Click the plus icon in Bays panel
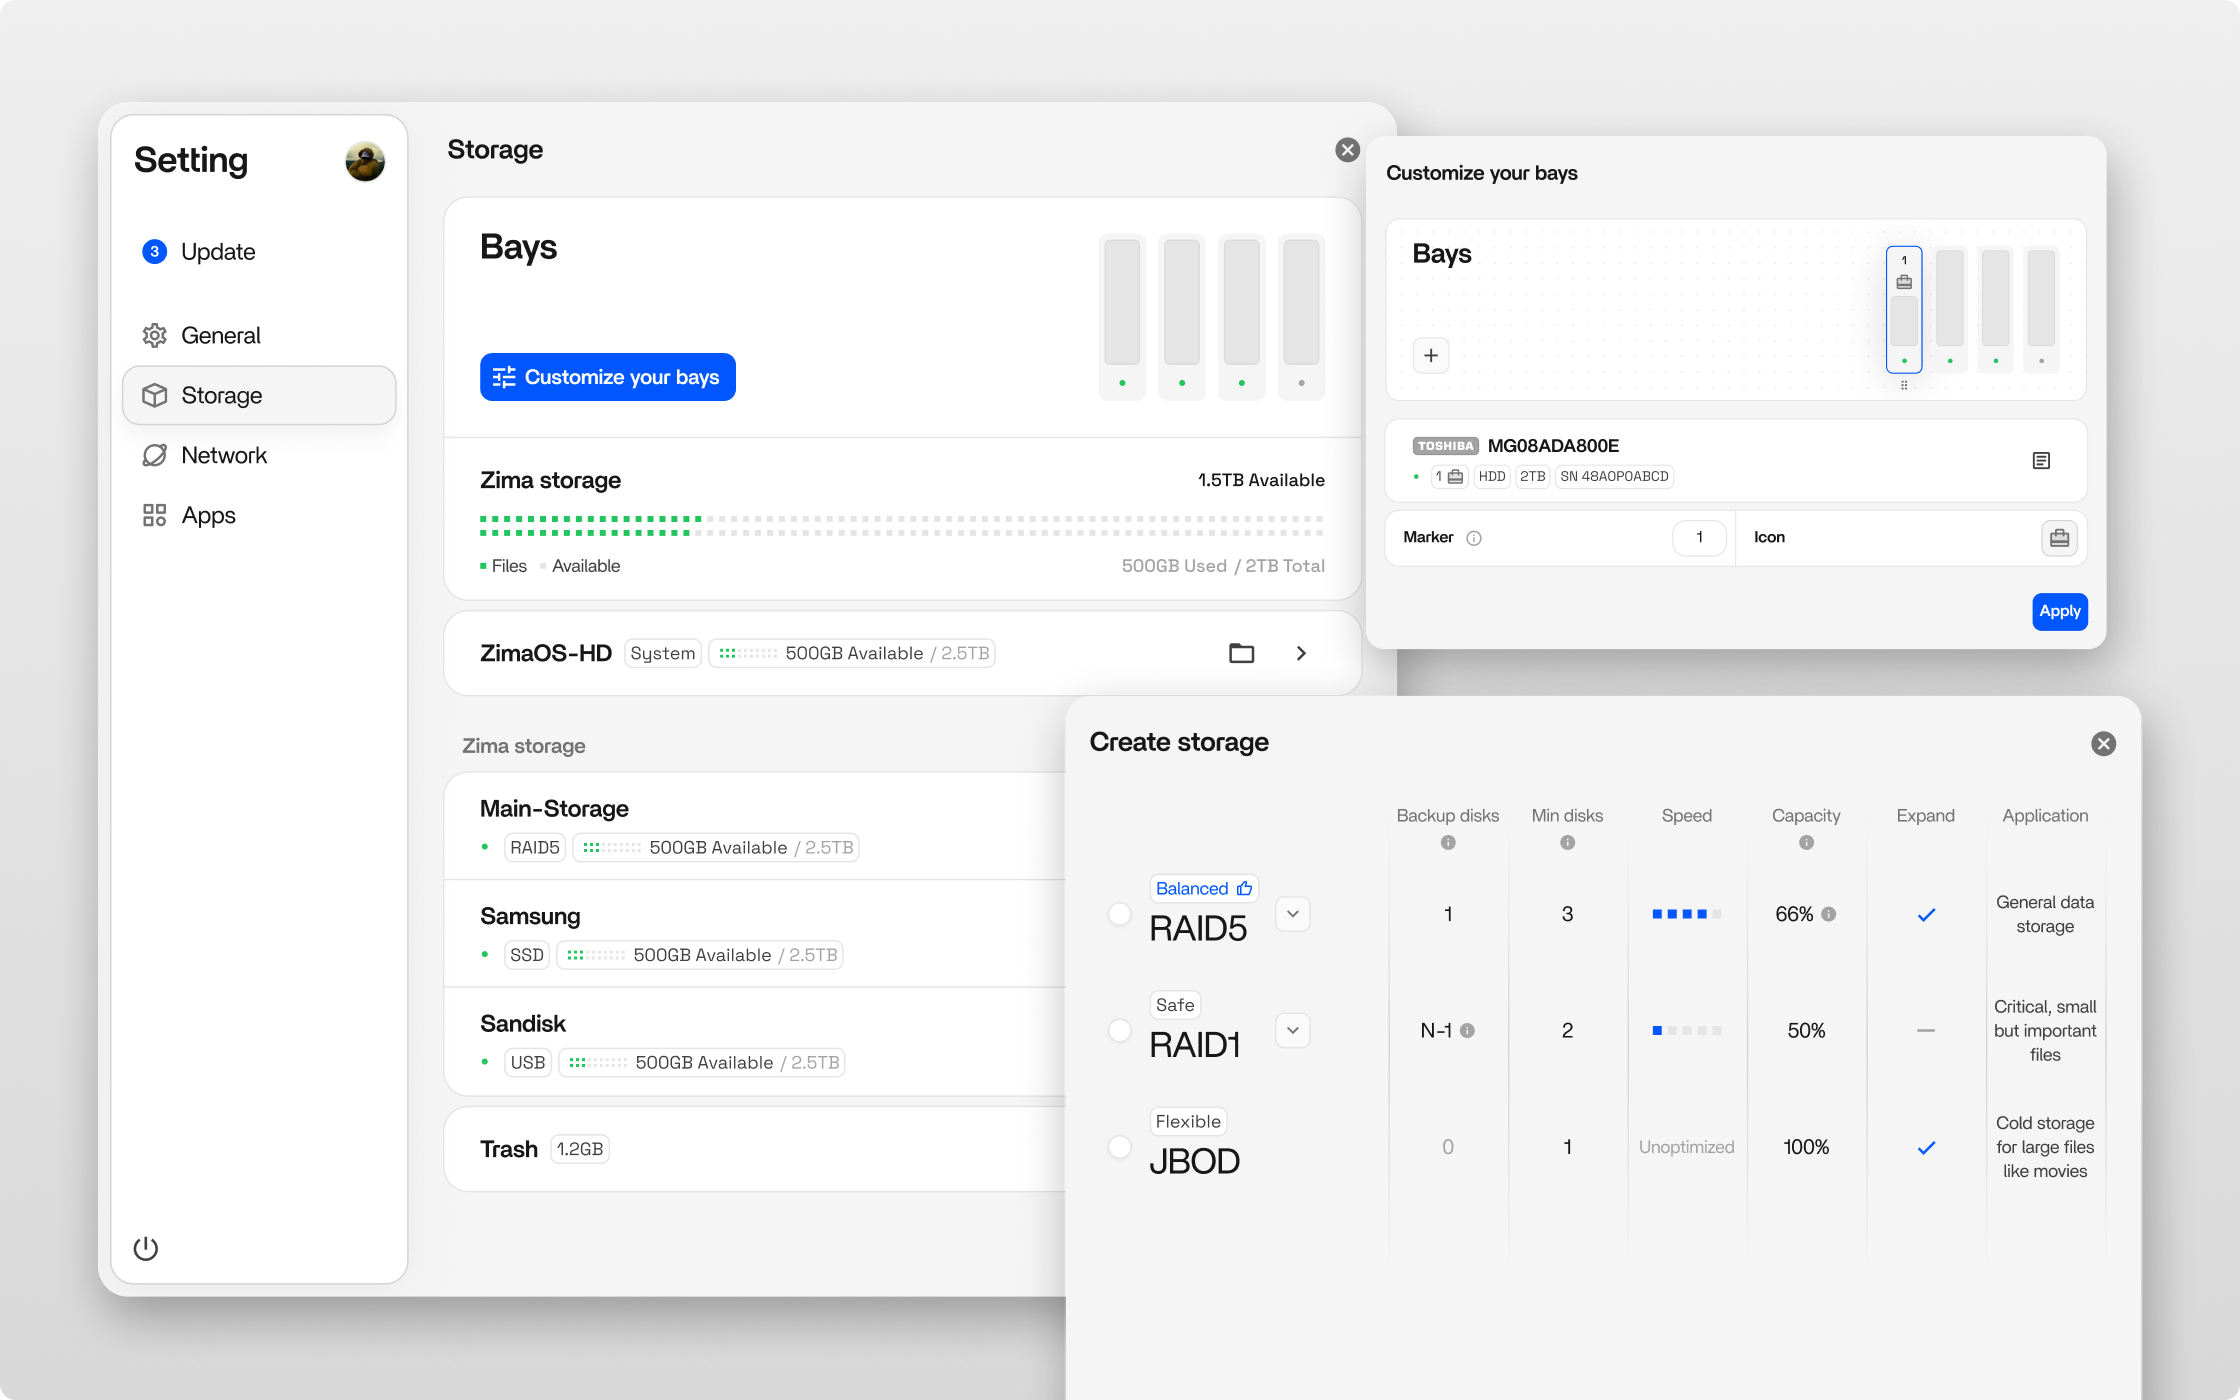This screenshot has width=2240, height=1400. pyautogui.click(x=1431, y=355)
